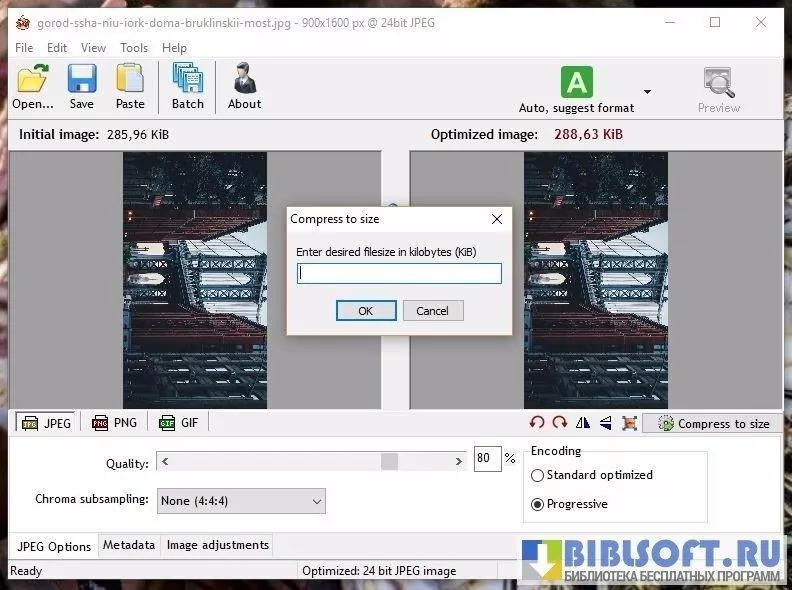Flip the image horizontally
This screenshot has height=590, width=792.
tap(583, 423)
